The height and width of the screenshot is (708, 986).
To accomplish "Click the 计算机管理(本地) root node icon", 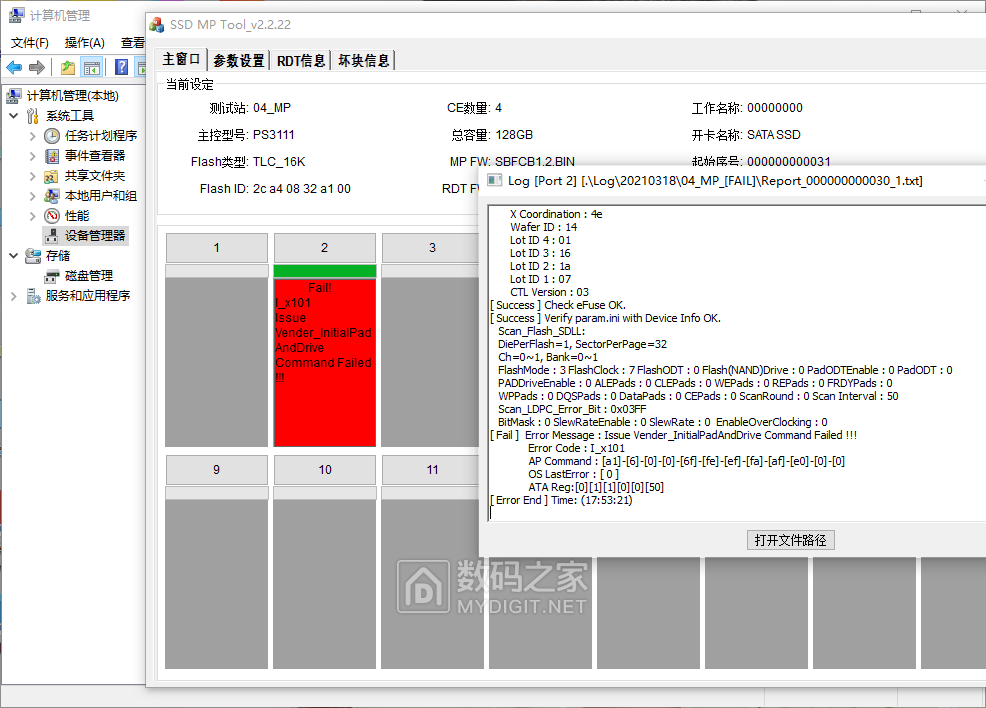I will (14, 96).
